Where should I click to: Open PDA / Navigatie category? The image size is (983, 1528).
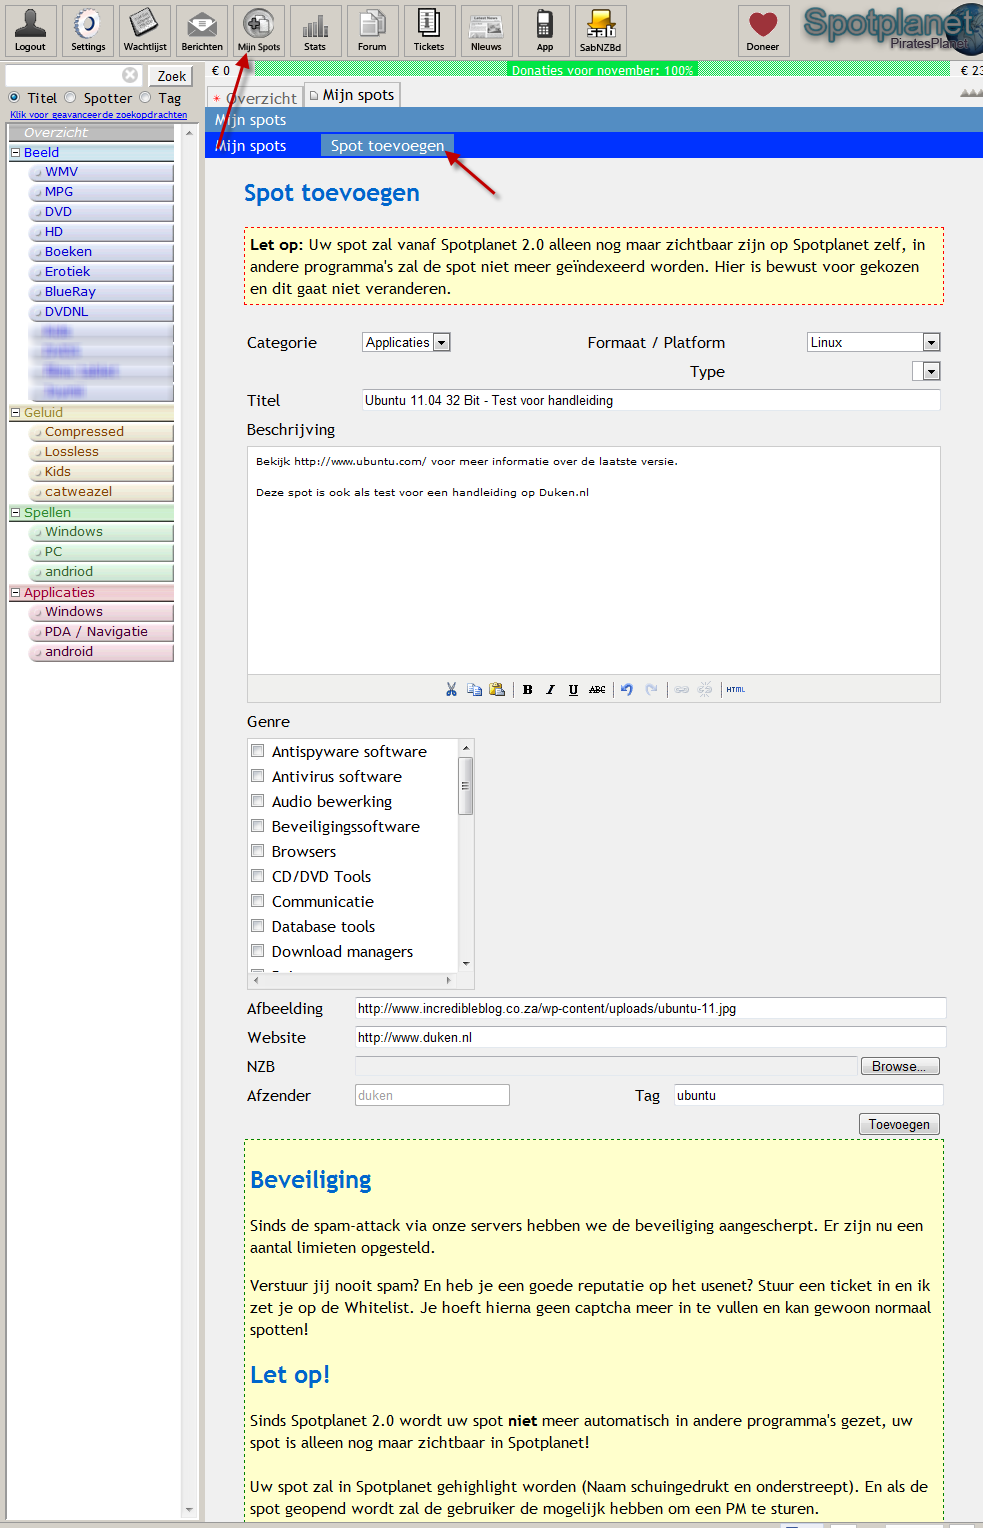coord(102,632)
